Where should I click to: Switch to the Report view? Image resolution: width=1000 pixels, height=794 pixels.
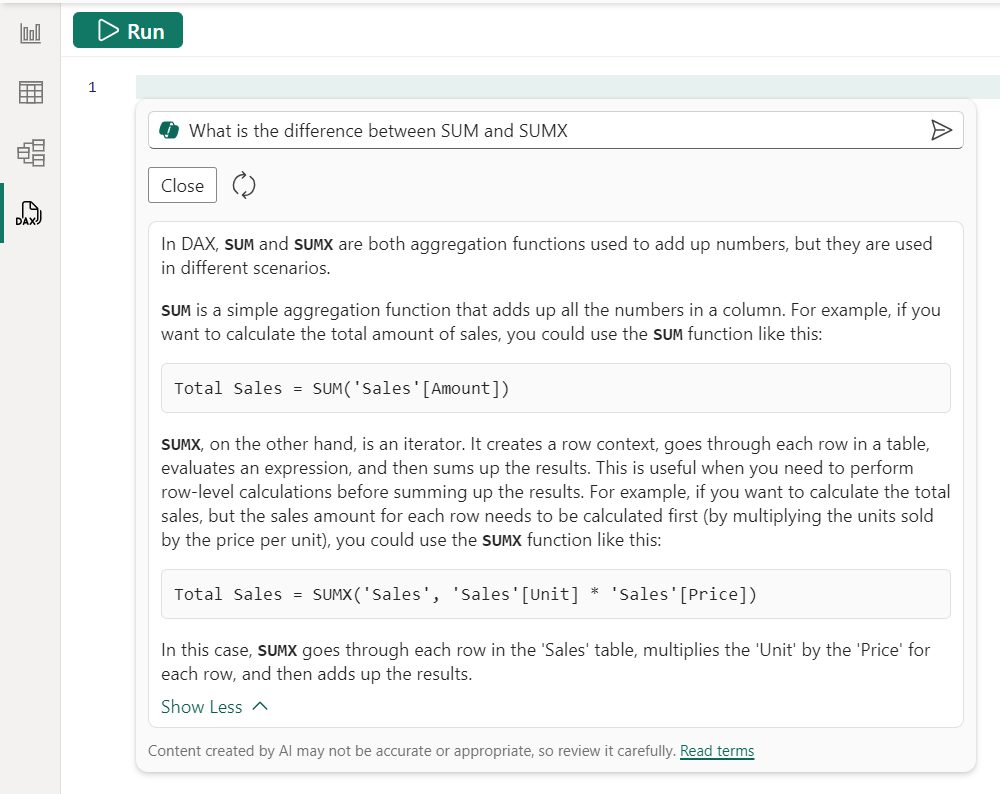pos(30,32)
